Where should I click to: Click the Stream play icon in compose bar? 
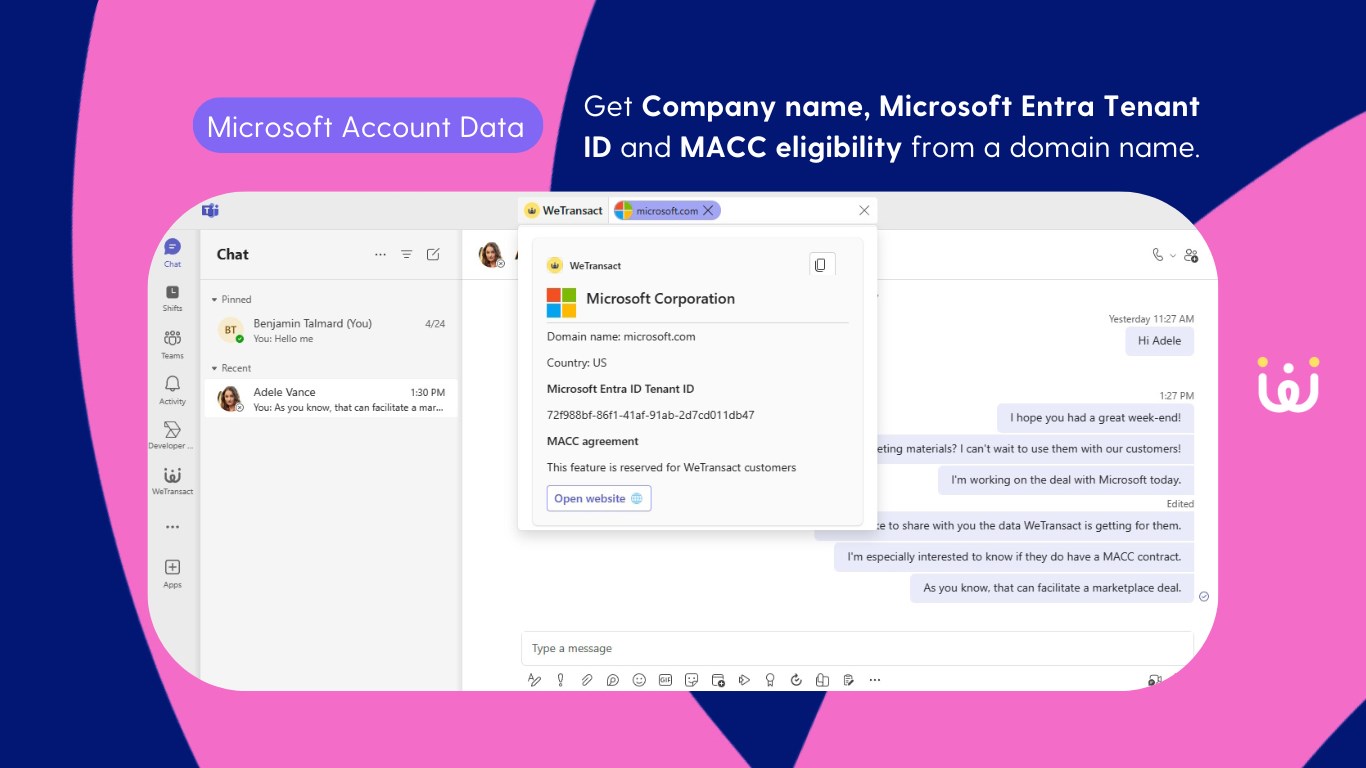coord(744,680)
